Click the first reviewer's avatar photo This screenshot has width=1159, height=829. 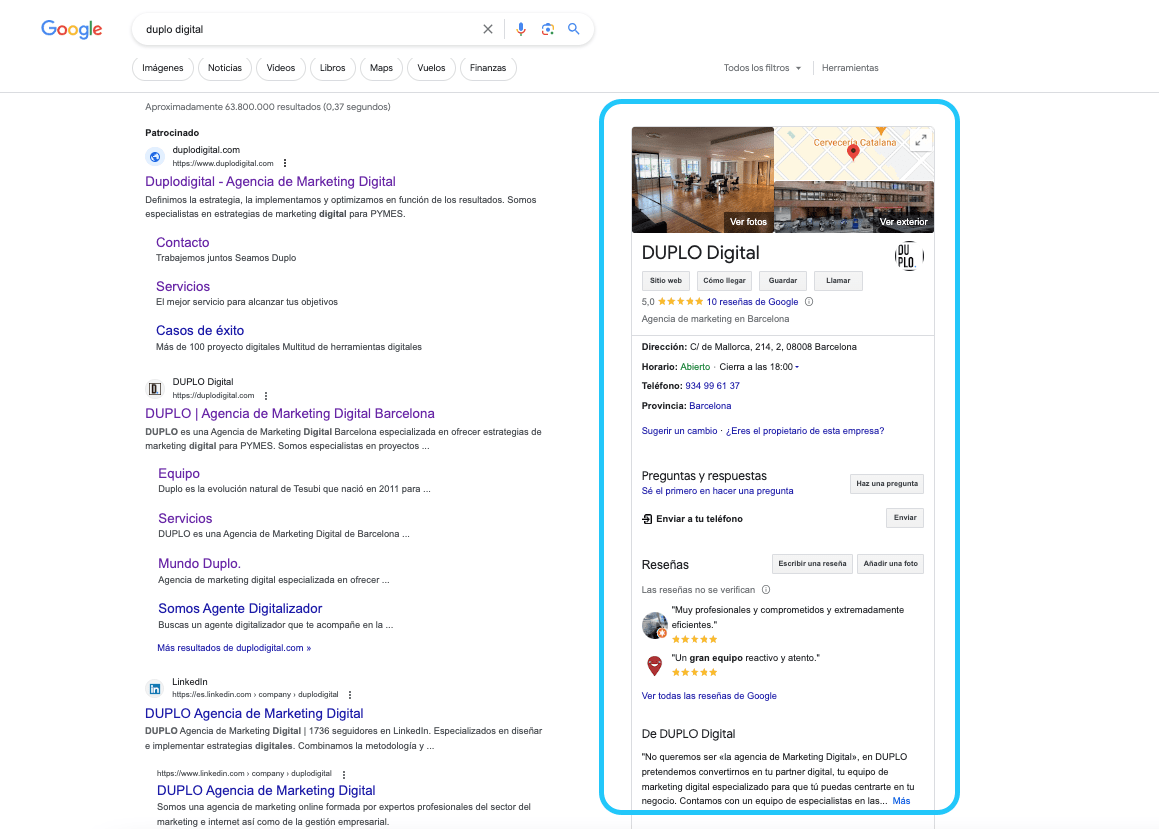pyautogui.click(x=655, y=625)
